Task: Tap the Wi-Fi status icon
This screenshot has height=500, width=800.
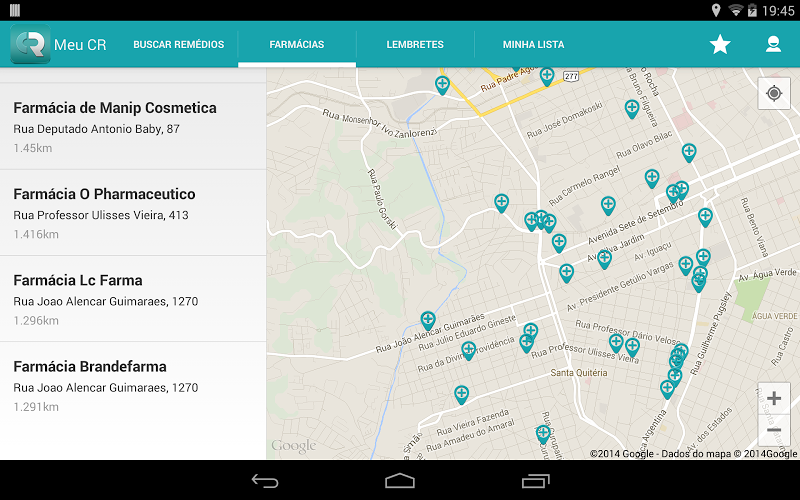Action: pos(735,10)
